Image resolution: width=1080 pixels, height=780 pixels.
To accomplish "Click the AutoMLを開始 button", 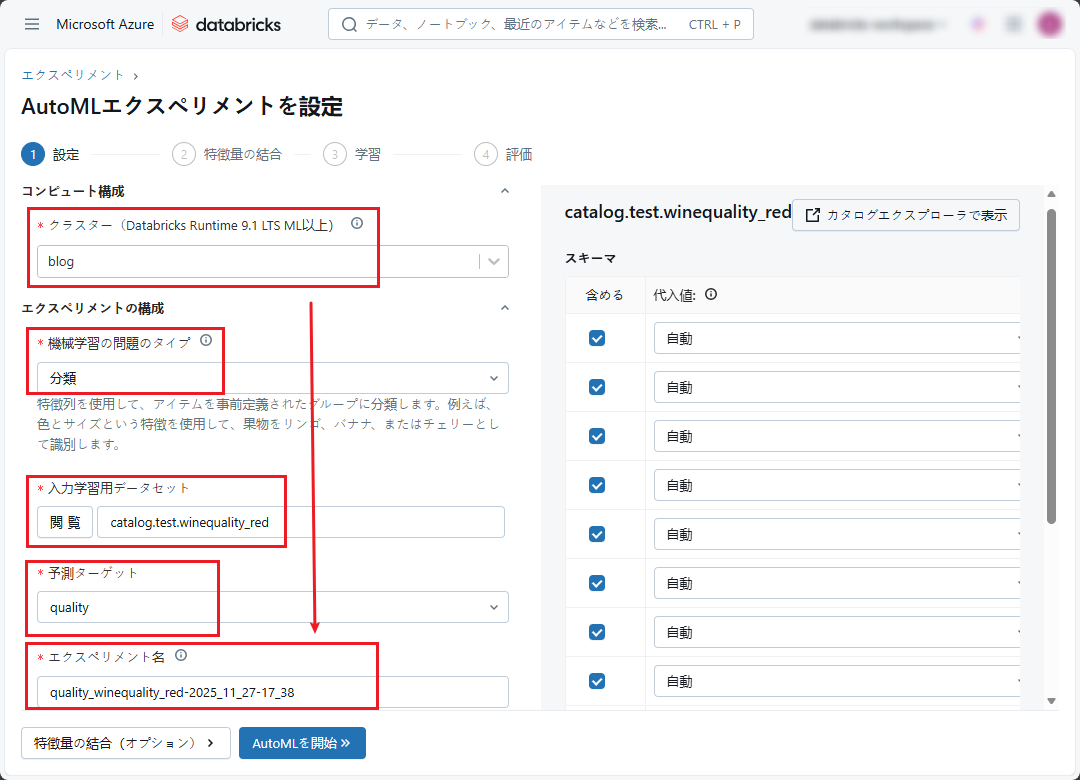I will point(302,743).
